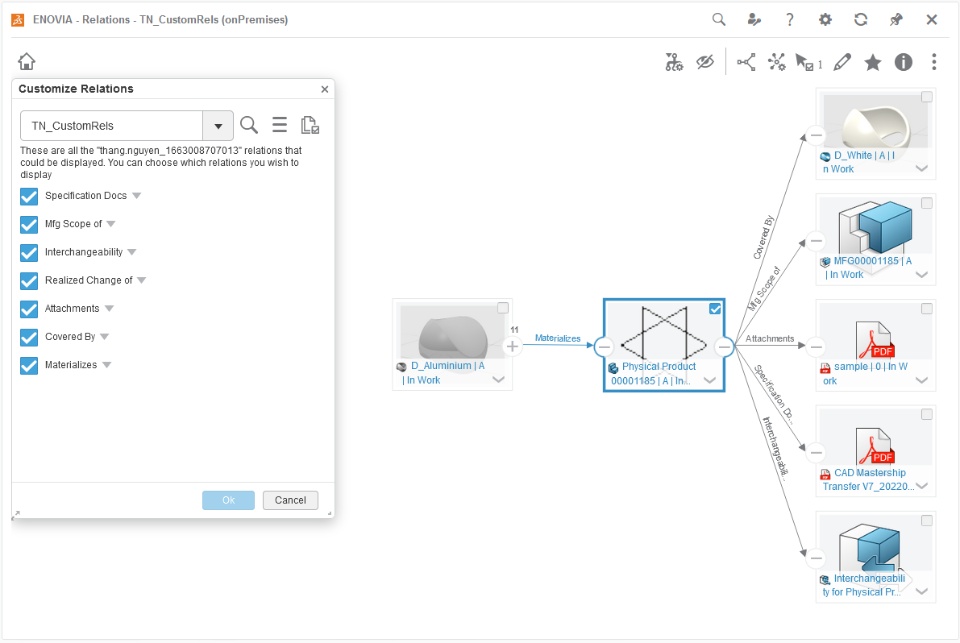Expand the Materializes triangle arrow
This screenshot has width=960, height=643.
coord(107,365)
